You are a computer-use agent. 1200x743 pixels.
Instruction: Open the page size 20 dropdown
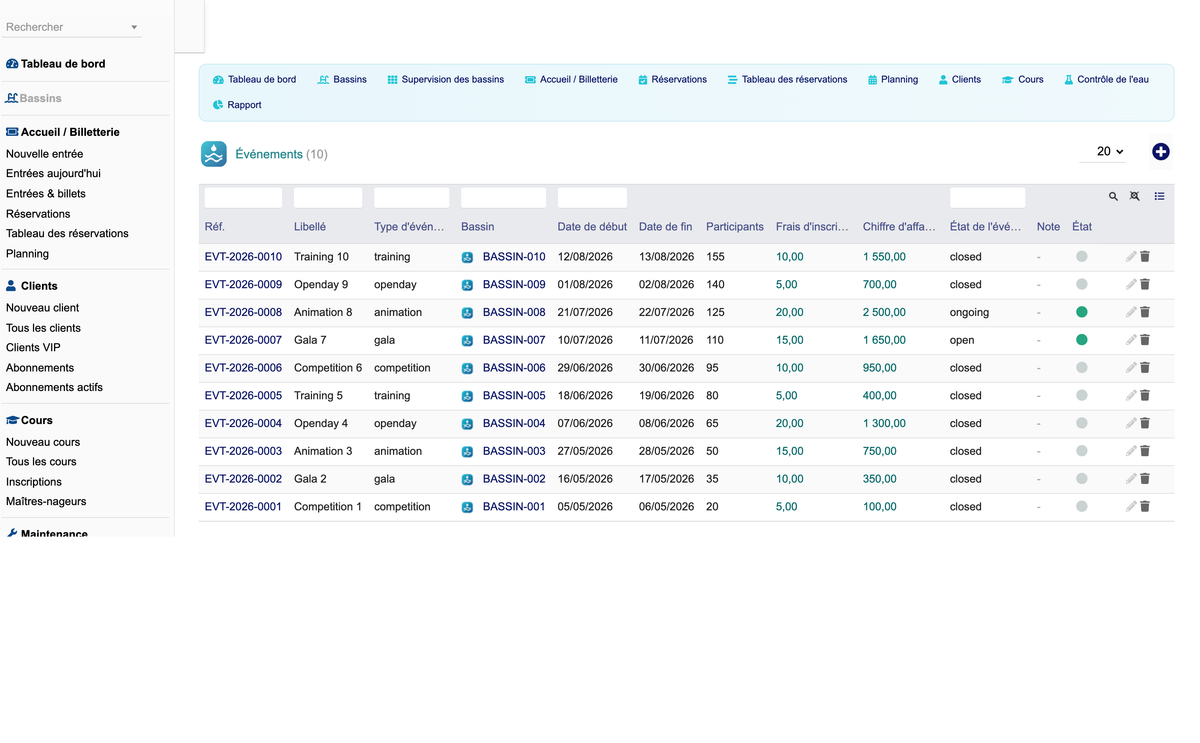(x=1104, y=152)
